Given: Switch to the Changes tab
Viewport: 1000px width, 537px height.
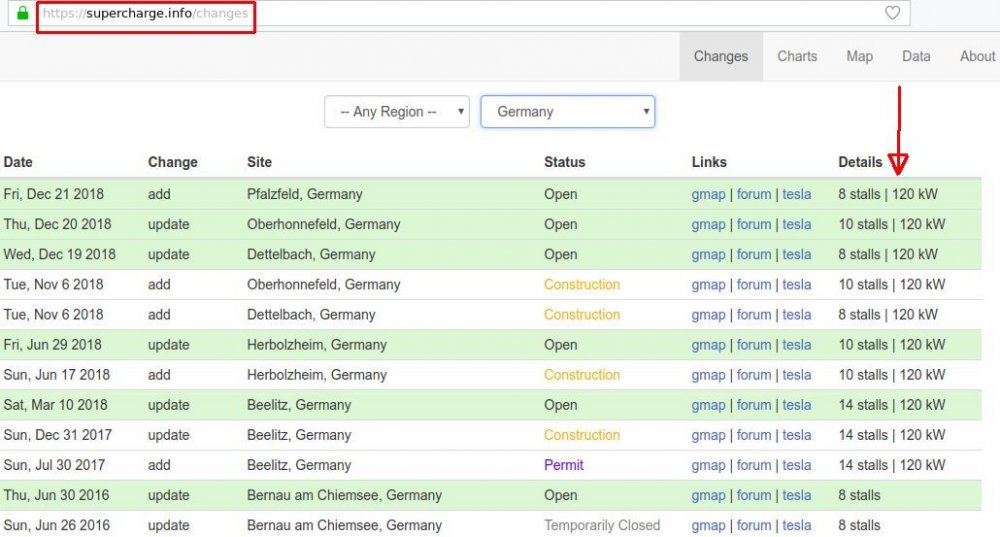Looking at the screenshot, I should [x=720, y=57].
